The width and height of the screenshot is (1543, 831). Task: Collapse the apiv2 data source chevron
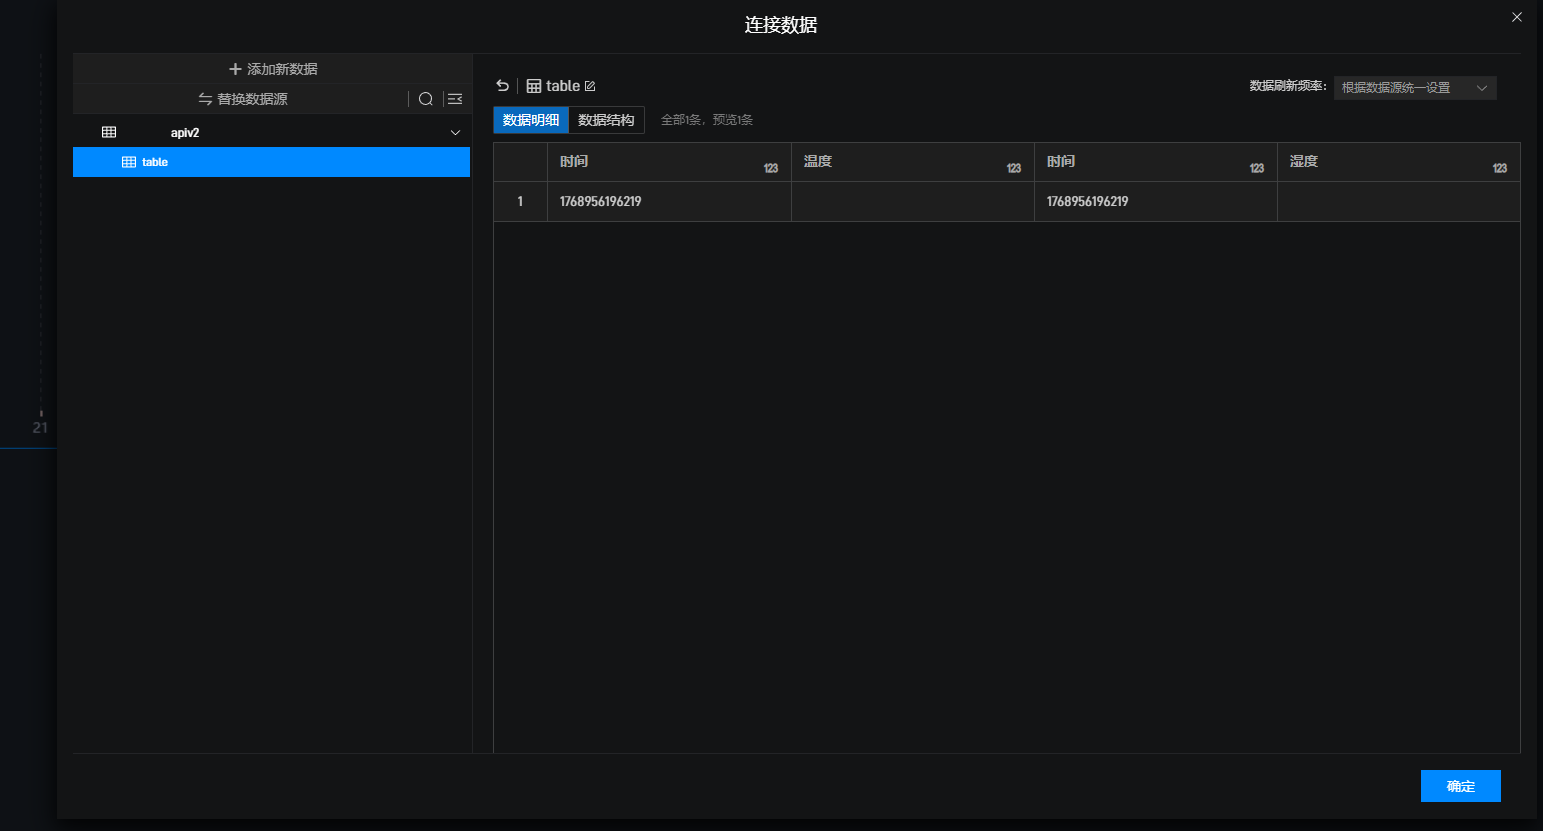pyautogui.click(x=455, y=133)
